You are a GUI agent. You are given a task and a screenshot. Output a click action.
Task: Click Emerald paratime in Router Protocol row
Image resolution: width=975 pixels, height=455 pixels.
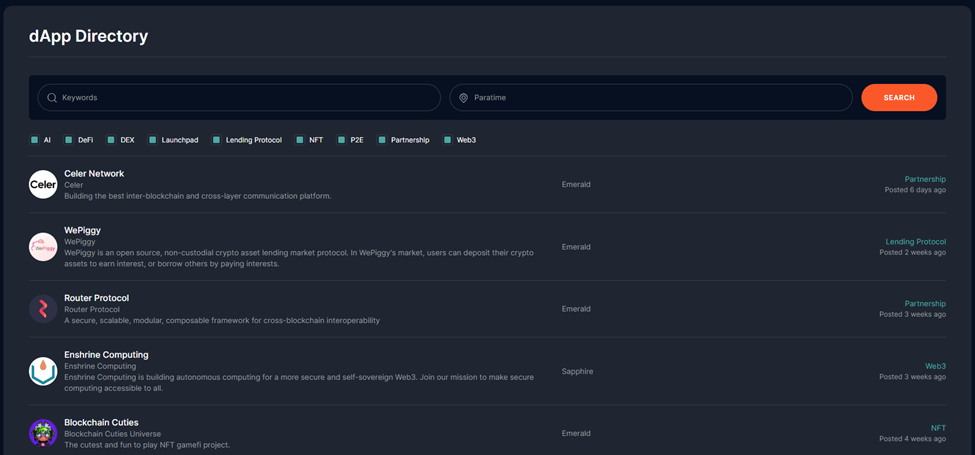pos(576,309)
